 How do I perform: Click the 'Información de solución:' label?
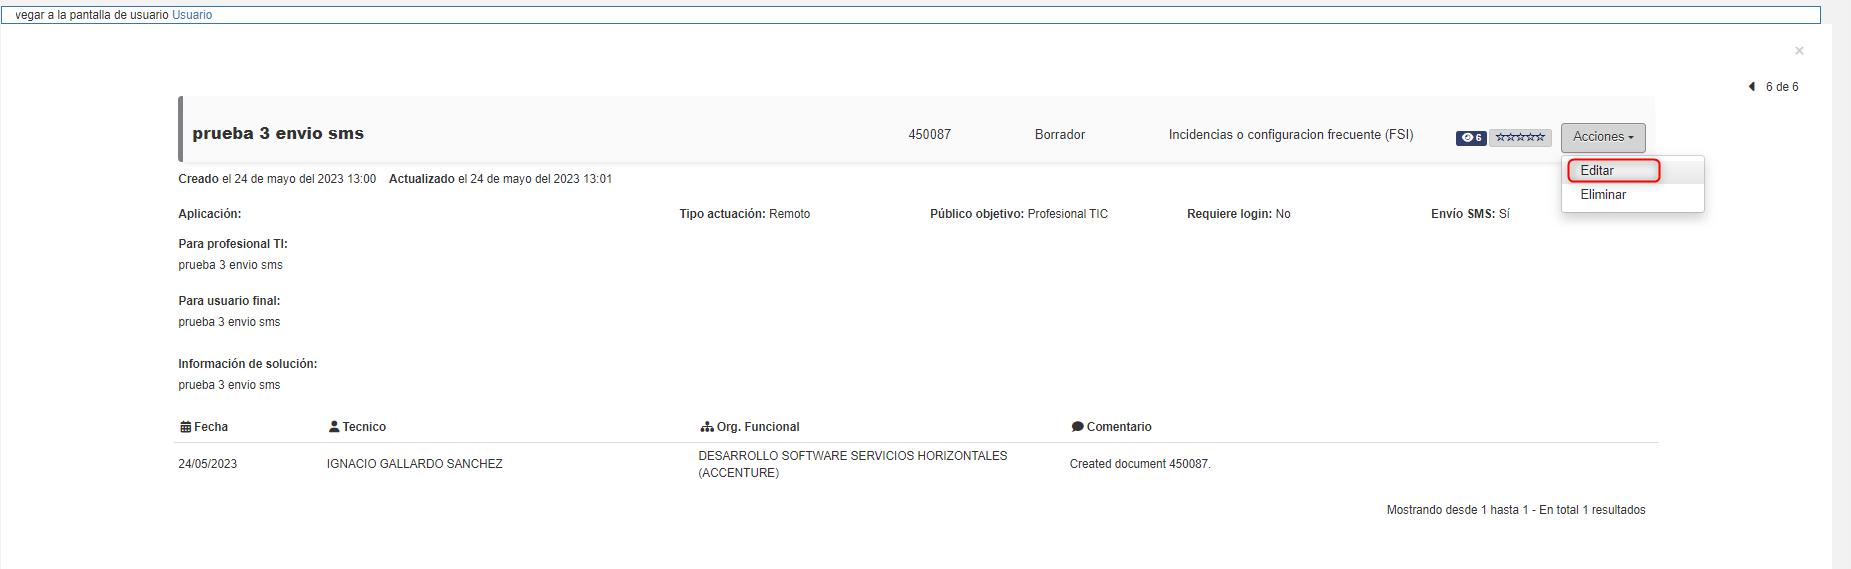(x=248, y=364)
